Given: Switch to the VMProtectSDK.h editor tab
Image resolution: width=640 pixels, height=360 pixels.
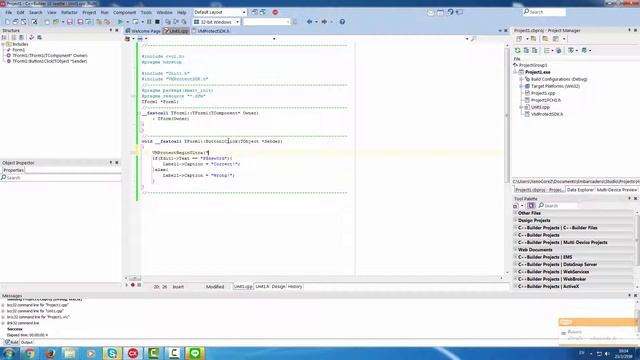Looking at the screenshot, I should (211, 31).
